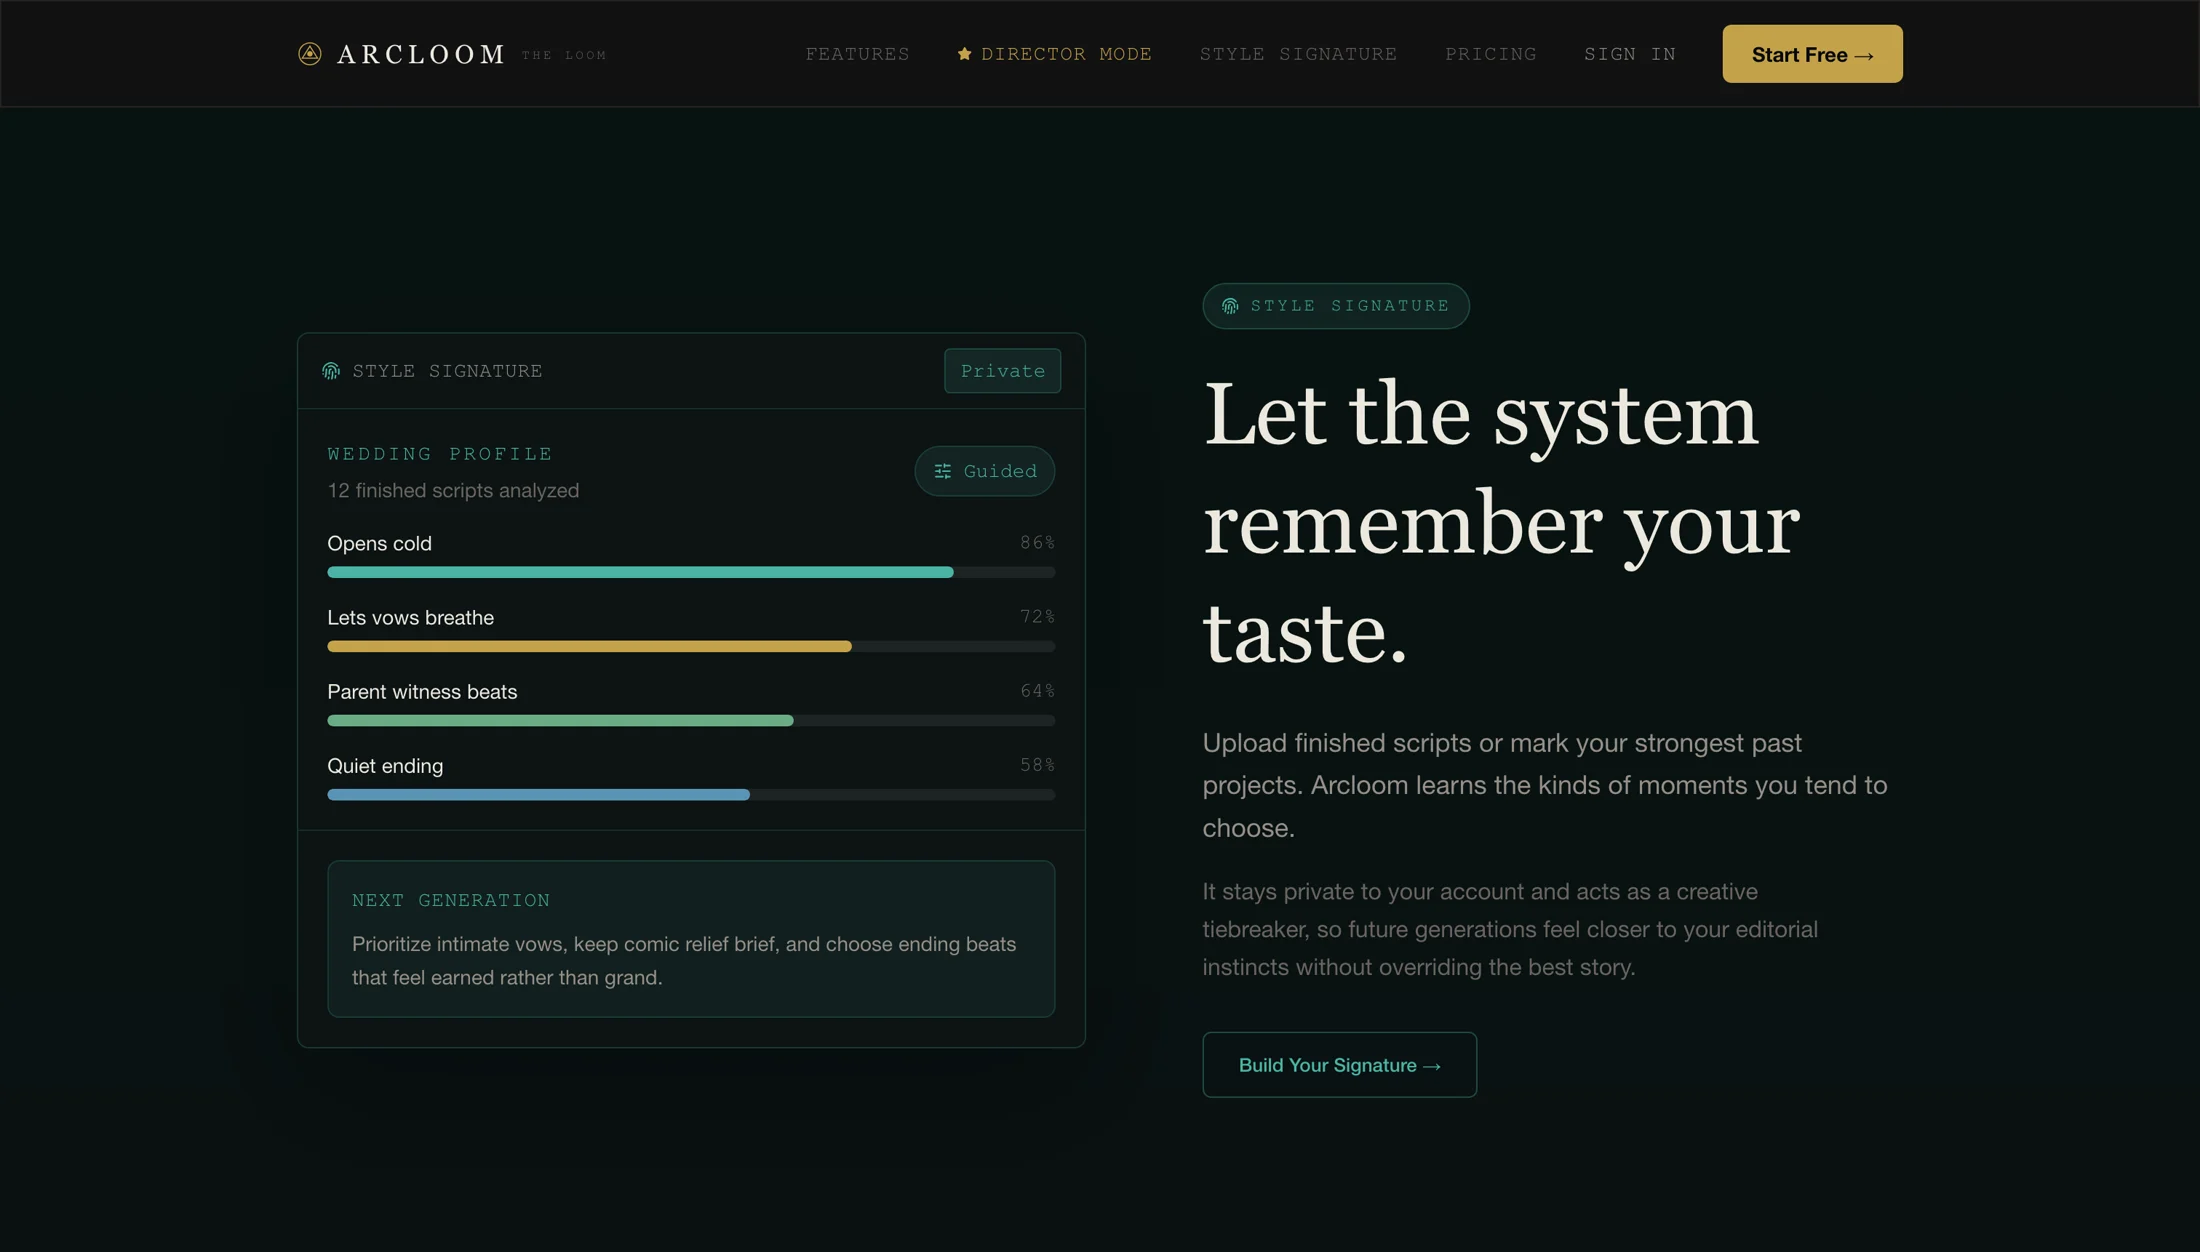2200x1252 pixels.
Task: Click the Lets vows breathe label
Action: tap(410, 617)
